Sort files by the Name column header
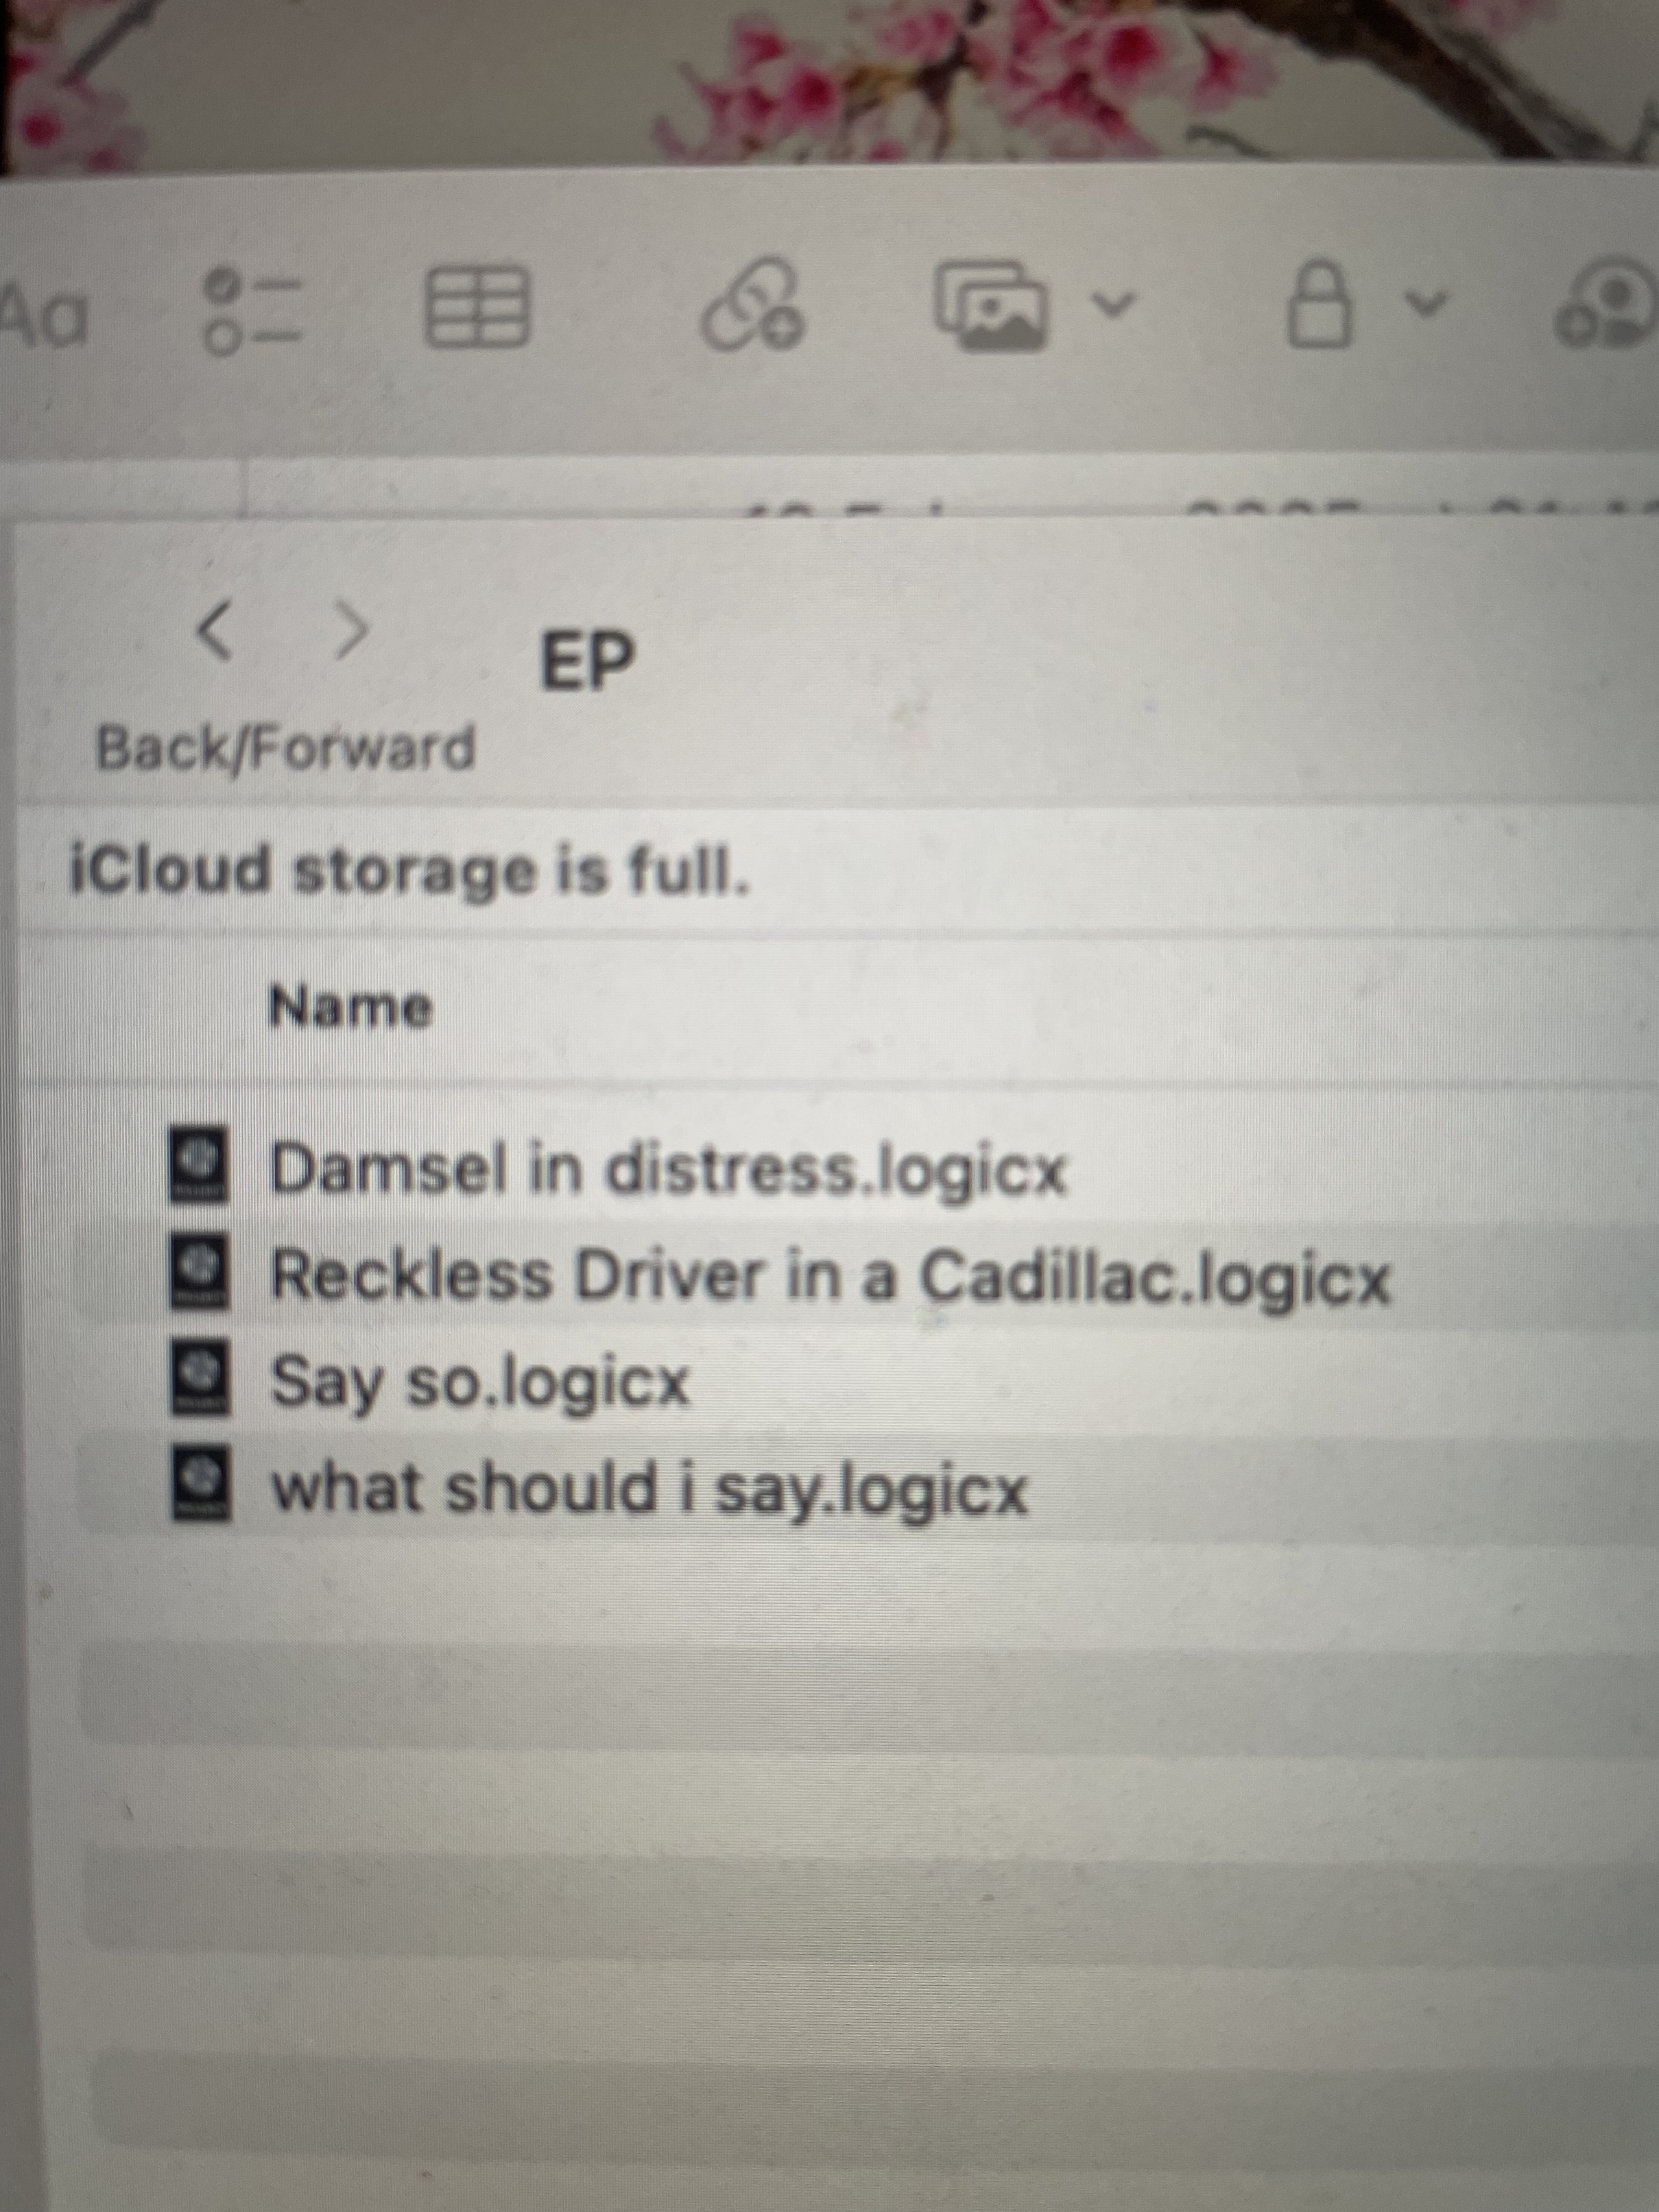The width and height of the screenshot is (1659, 2212). tap(351, 1007)
